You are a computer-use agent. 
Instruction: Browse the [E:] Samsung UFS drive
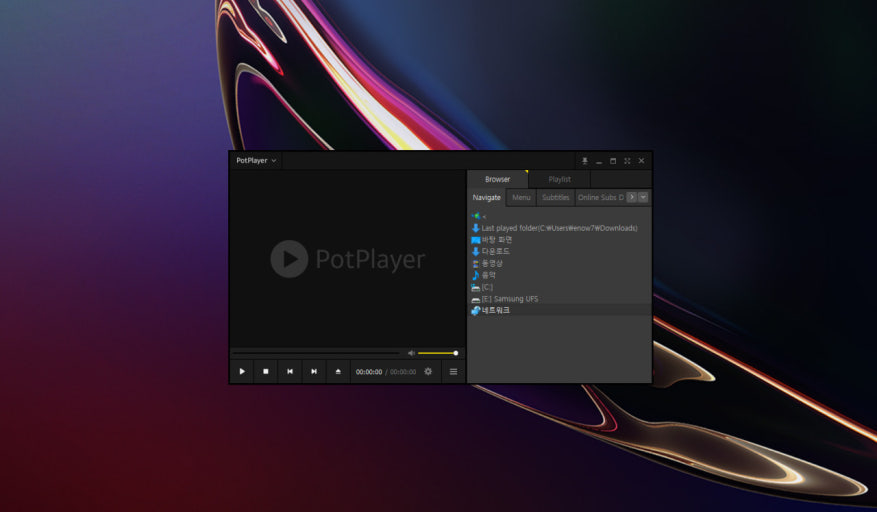click(x=559, y=299)
